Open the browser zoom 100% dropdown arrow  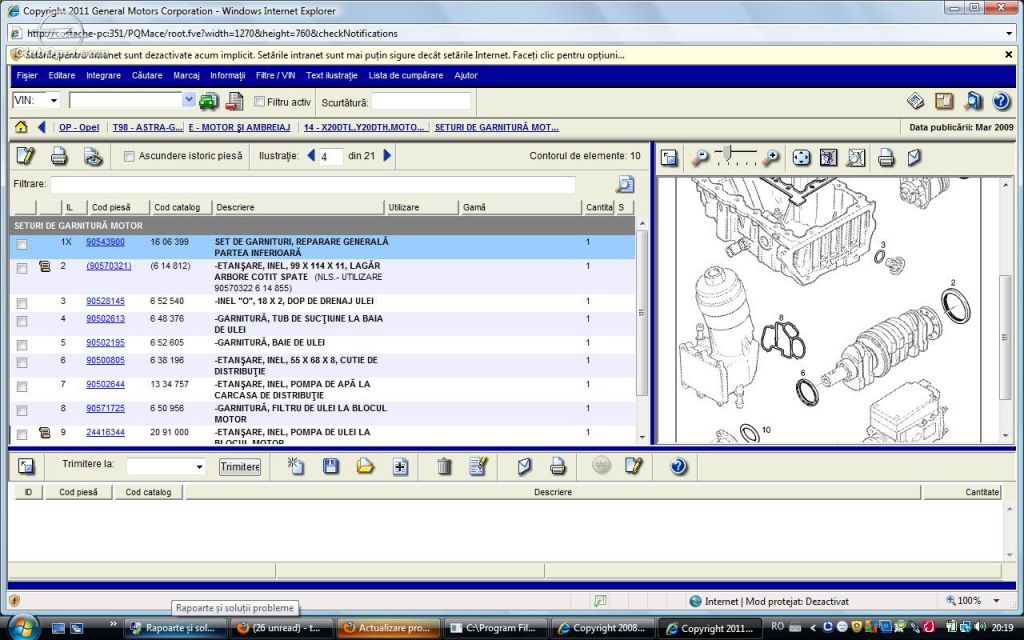pyautogui.click(x=997, y=601)
